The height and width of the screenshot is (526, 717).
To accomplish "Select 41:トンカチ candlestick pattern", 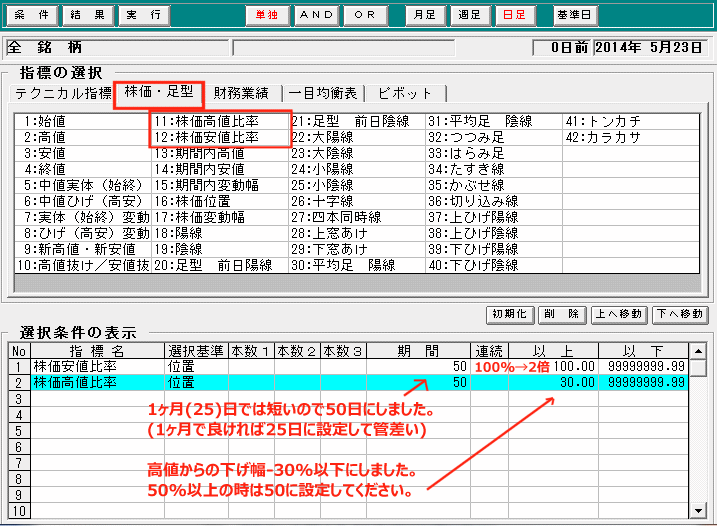I will (605, 121).
